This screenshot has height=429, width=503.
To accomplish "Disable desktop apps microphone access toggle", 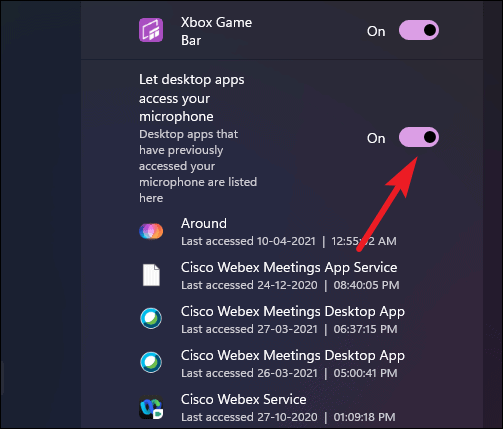I will pos(419,137).
